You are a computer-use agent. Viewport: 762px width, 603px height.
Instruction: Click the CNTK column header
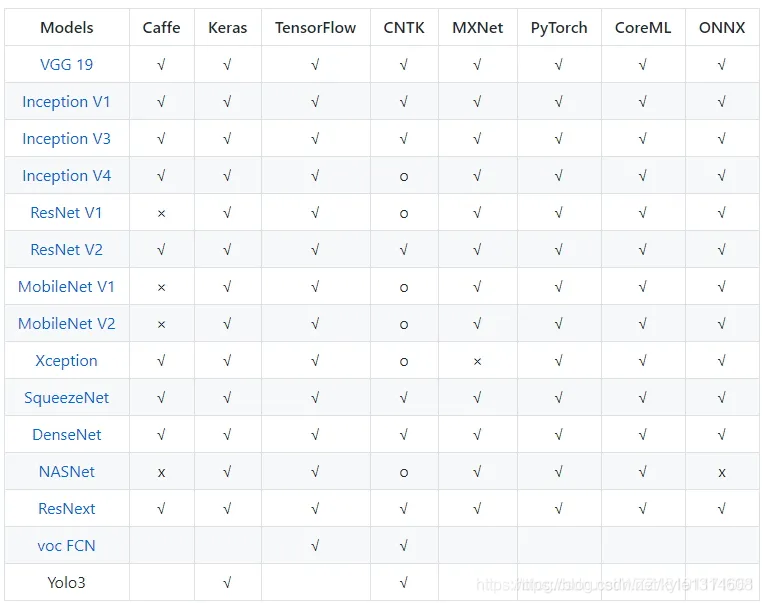point(404,28)
